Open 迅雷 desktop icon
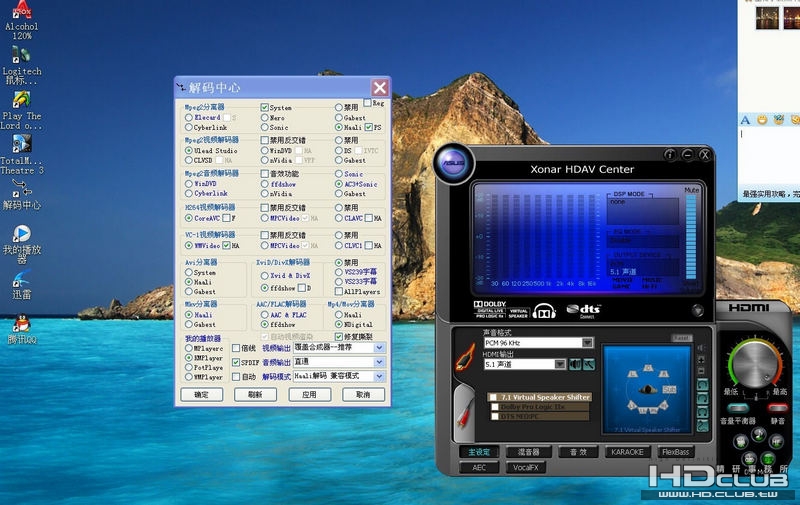The image size is (800, 505). 21,285
